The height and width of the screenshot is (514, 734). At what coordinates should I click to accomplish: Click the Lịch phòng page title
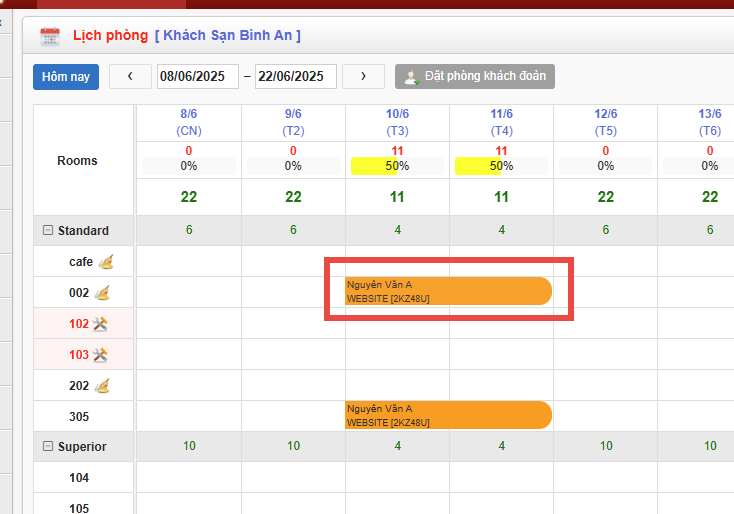point(110,36)
